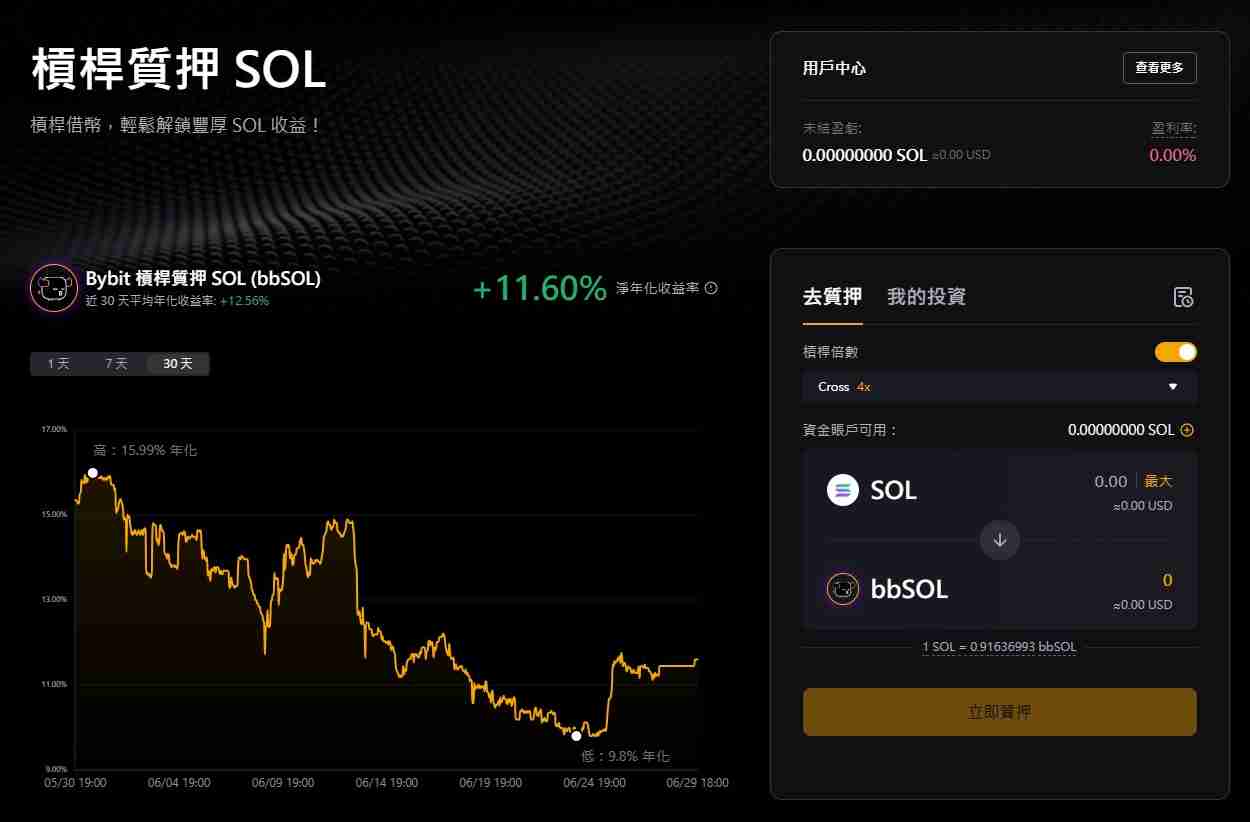
Task: Click the 查看更多 button in 用戶中心
Action: (x=1160, y=68)
